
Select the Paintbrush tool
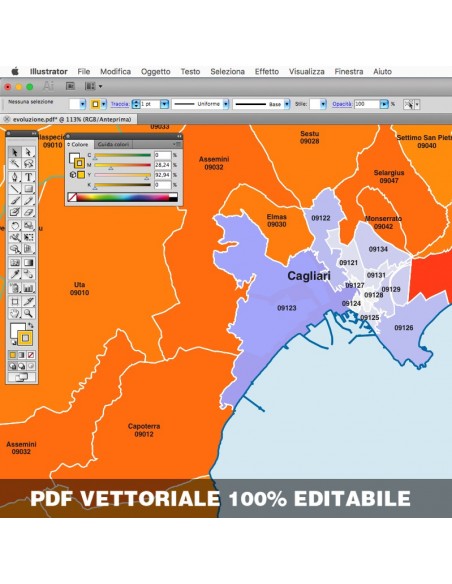coord(15,201)
